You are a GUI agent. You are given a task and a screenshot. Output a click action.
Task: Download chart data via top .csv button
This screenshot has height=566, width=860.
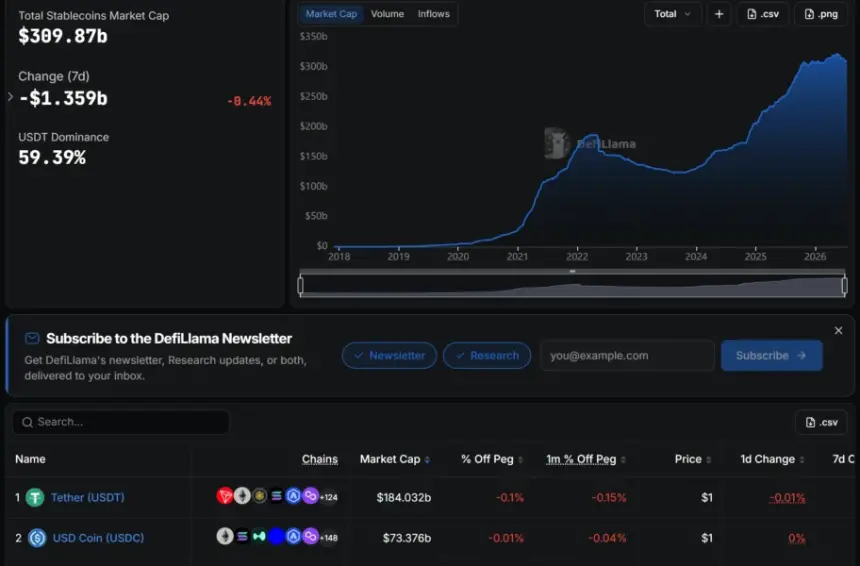(x=763, y=14)
